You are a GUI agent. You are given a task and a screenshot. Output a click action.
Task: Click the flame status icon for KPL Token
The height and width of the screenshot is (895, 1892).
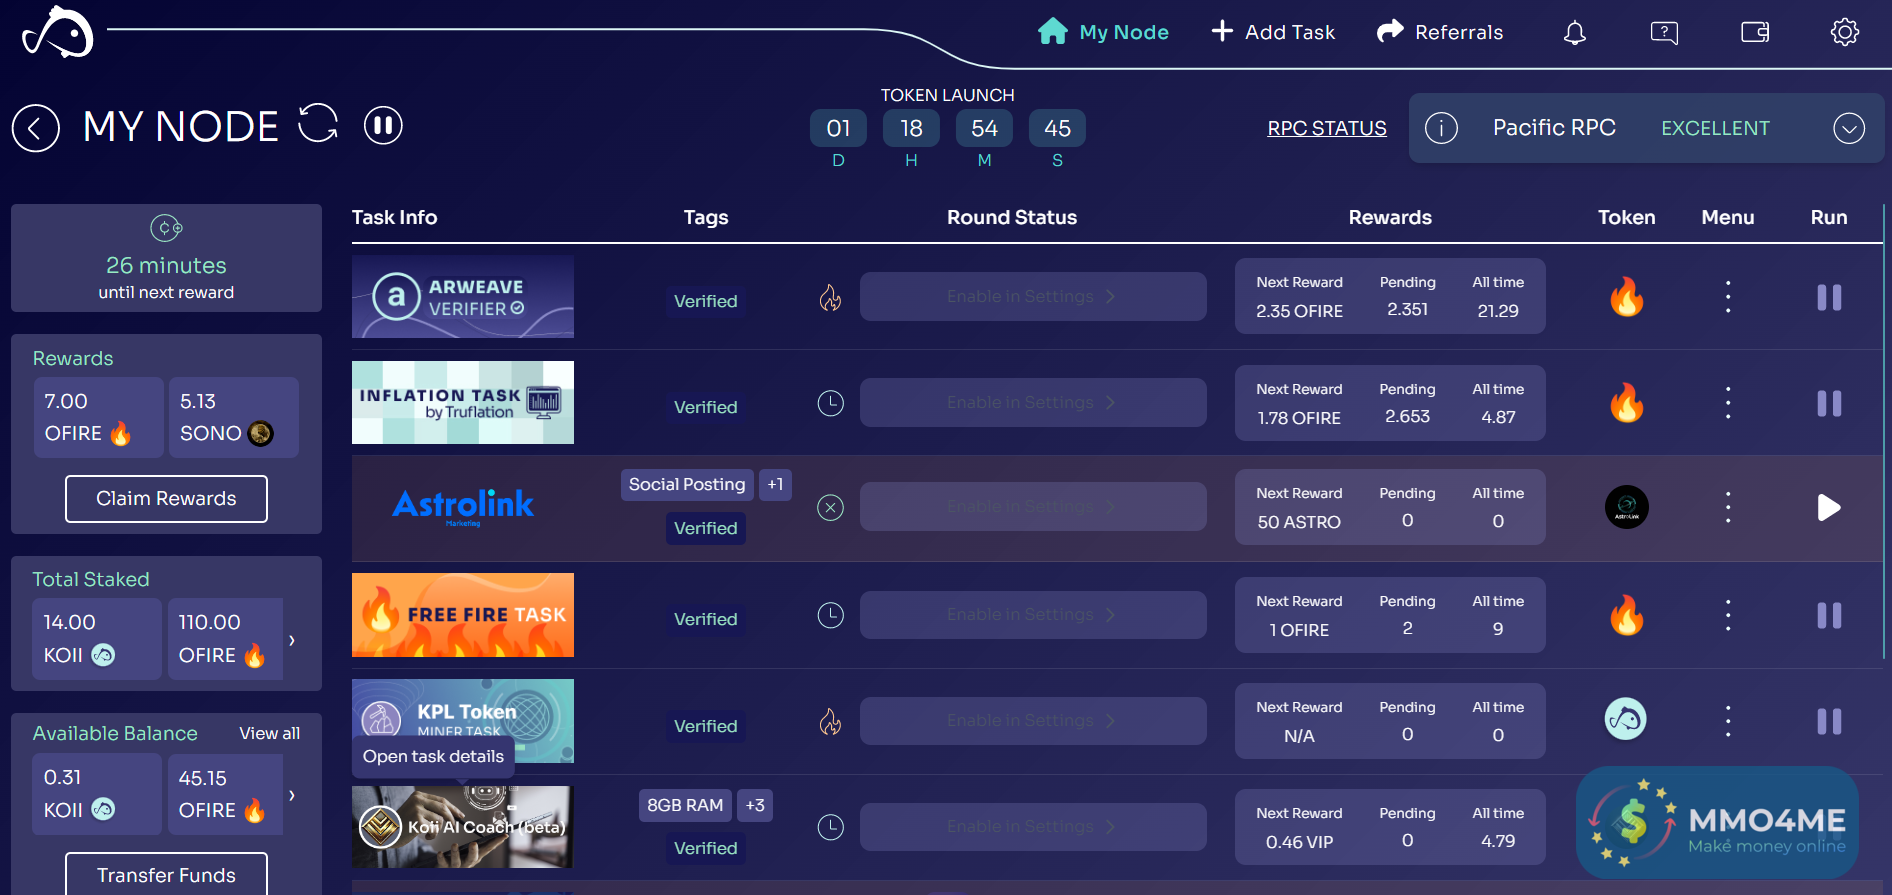[831, 721]
